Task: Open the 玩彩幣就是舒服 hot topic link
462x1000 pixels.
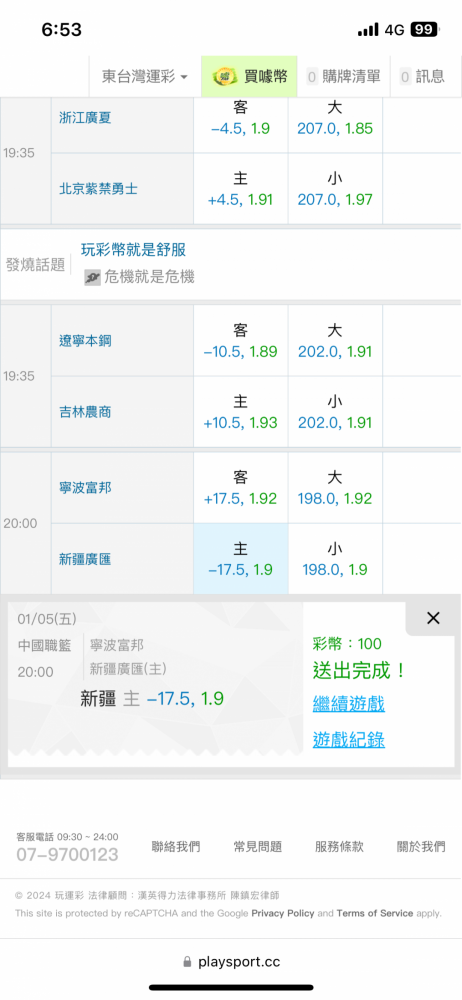Action: (133, 249)
